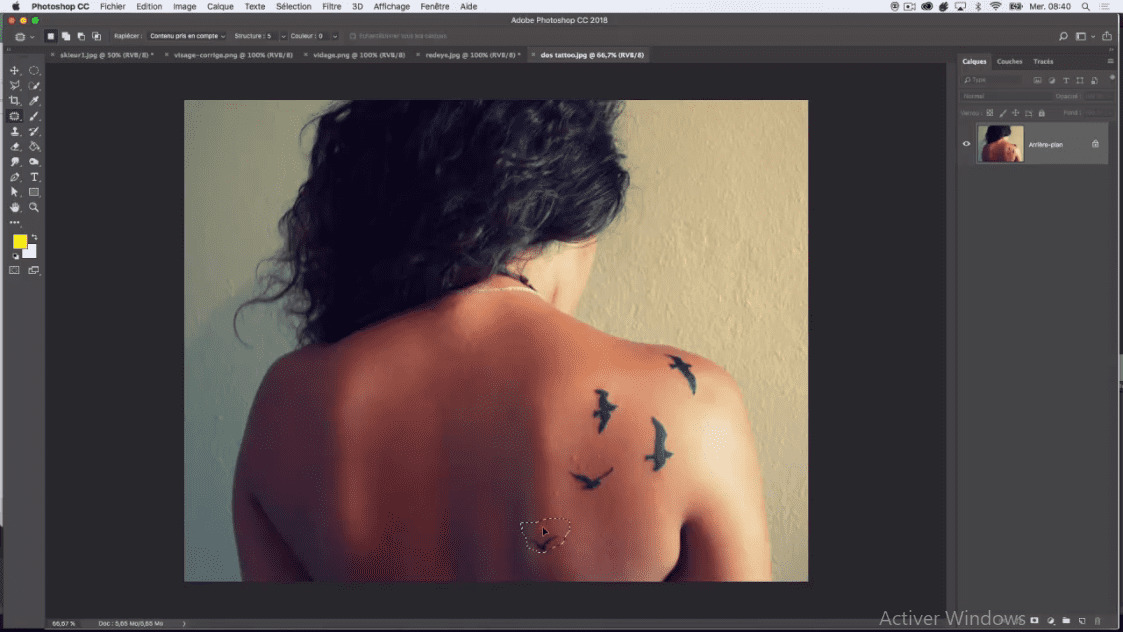Select the Brush tool
The width and height of the screenshot is (1123, 632).
[34, 116]
